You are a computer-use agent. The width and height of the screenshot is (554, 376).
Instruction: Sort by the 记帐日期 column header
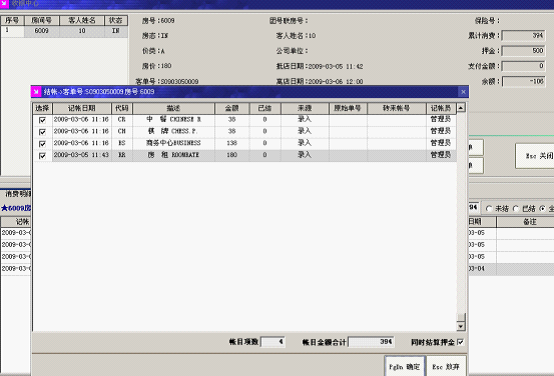coord(82,108)
